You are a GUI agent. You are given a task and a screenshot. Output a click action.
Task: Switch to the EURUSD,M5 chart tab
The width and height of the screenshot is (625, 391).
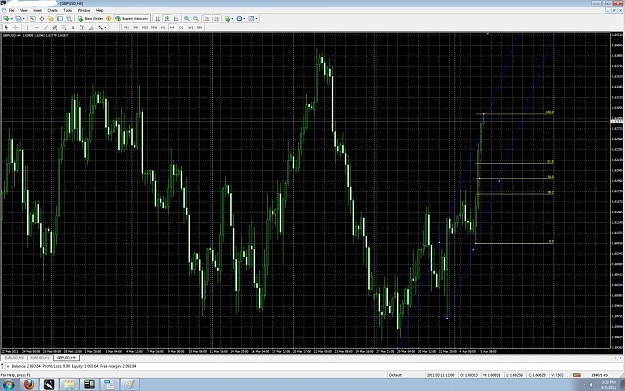[x=14, y=358]
